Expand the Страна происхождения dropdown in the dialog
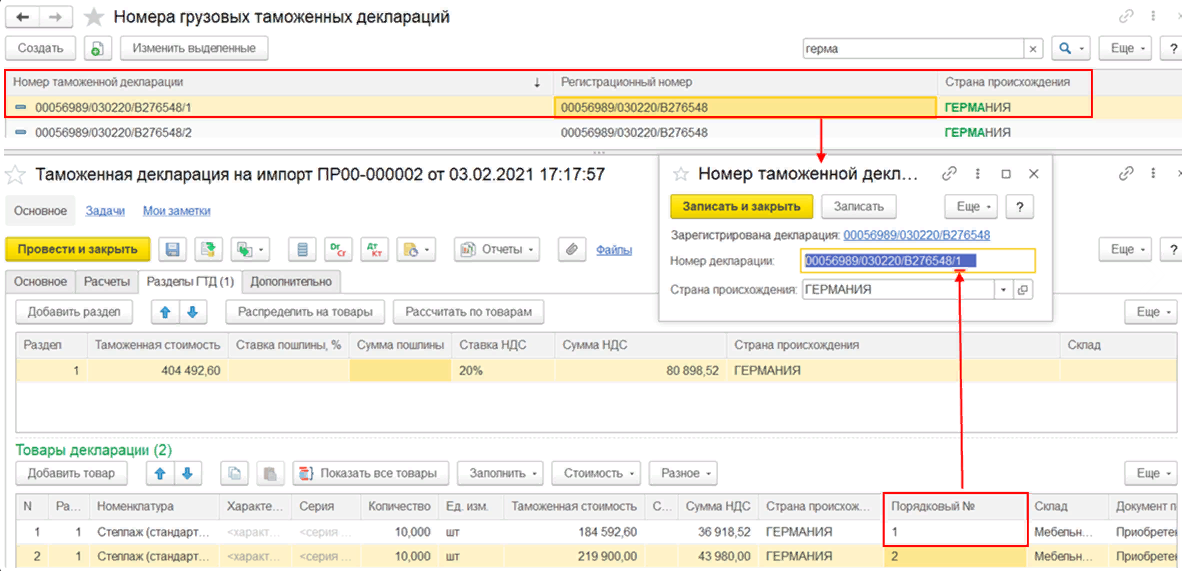 click(1003, 290)
